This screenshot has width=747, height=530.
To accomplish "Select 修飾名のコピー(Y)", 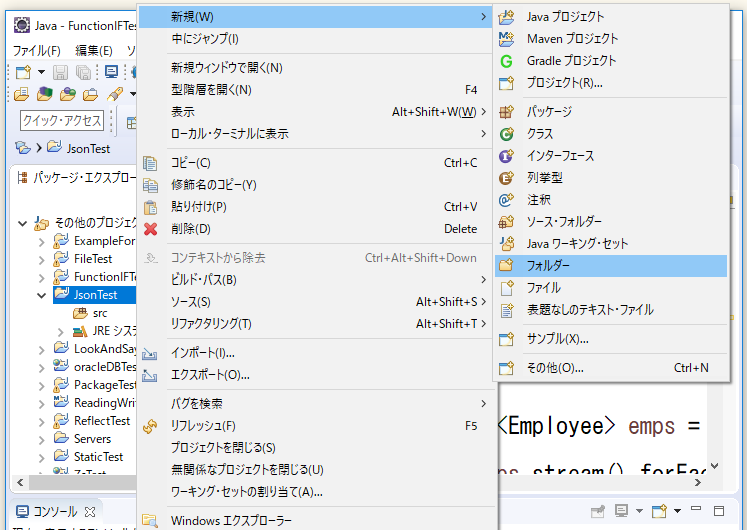I will [x=315, y=185].
